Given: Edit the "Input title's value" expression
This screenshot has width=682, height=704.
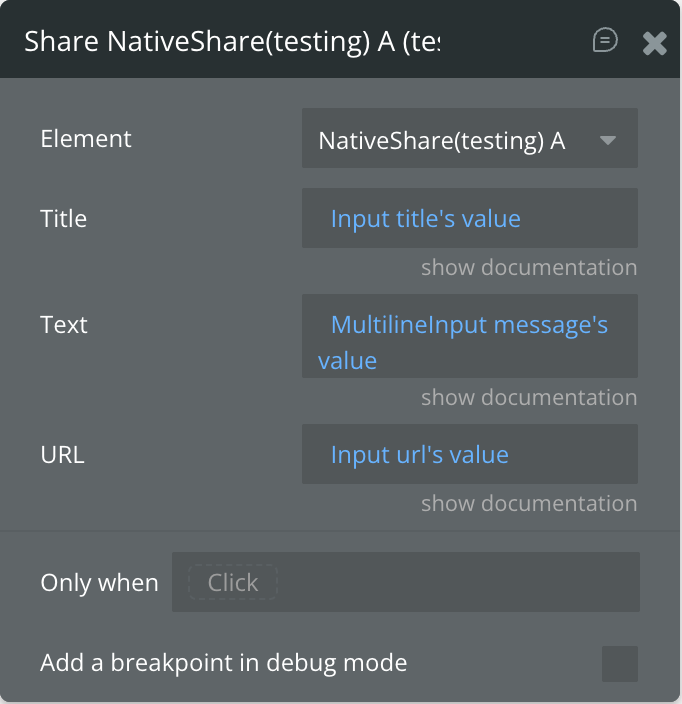Looking at the screenshot, I should 426,218.
